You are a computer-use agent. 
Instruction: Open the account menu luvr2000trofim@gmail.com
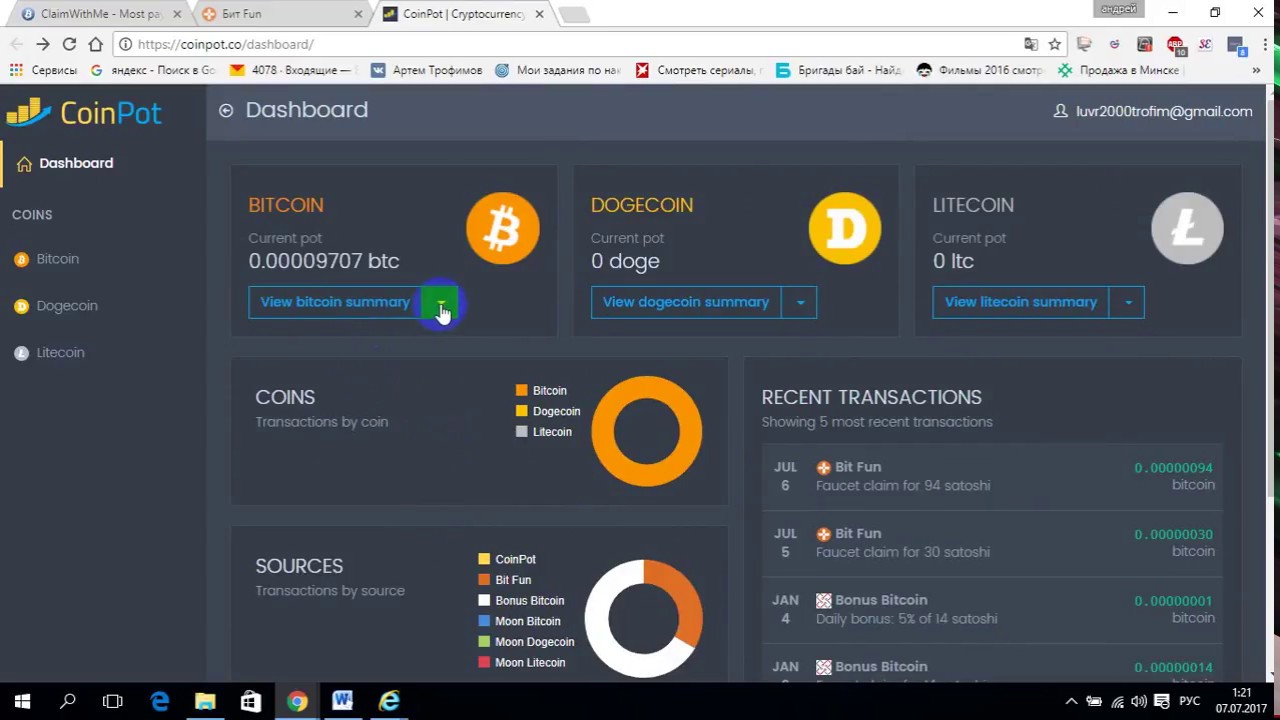[1153, 111]
